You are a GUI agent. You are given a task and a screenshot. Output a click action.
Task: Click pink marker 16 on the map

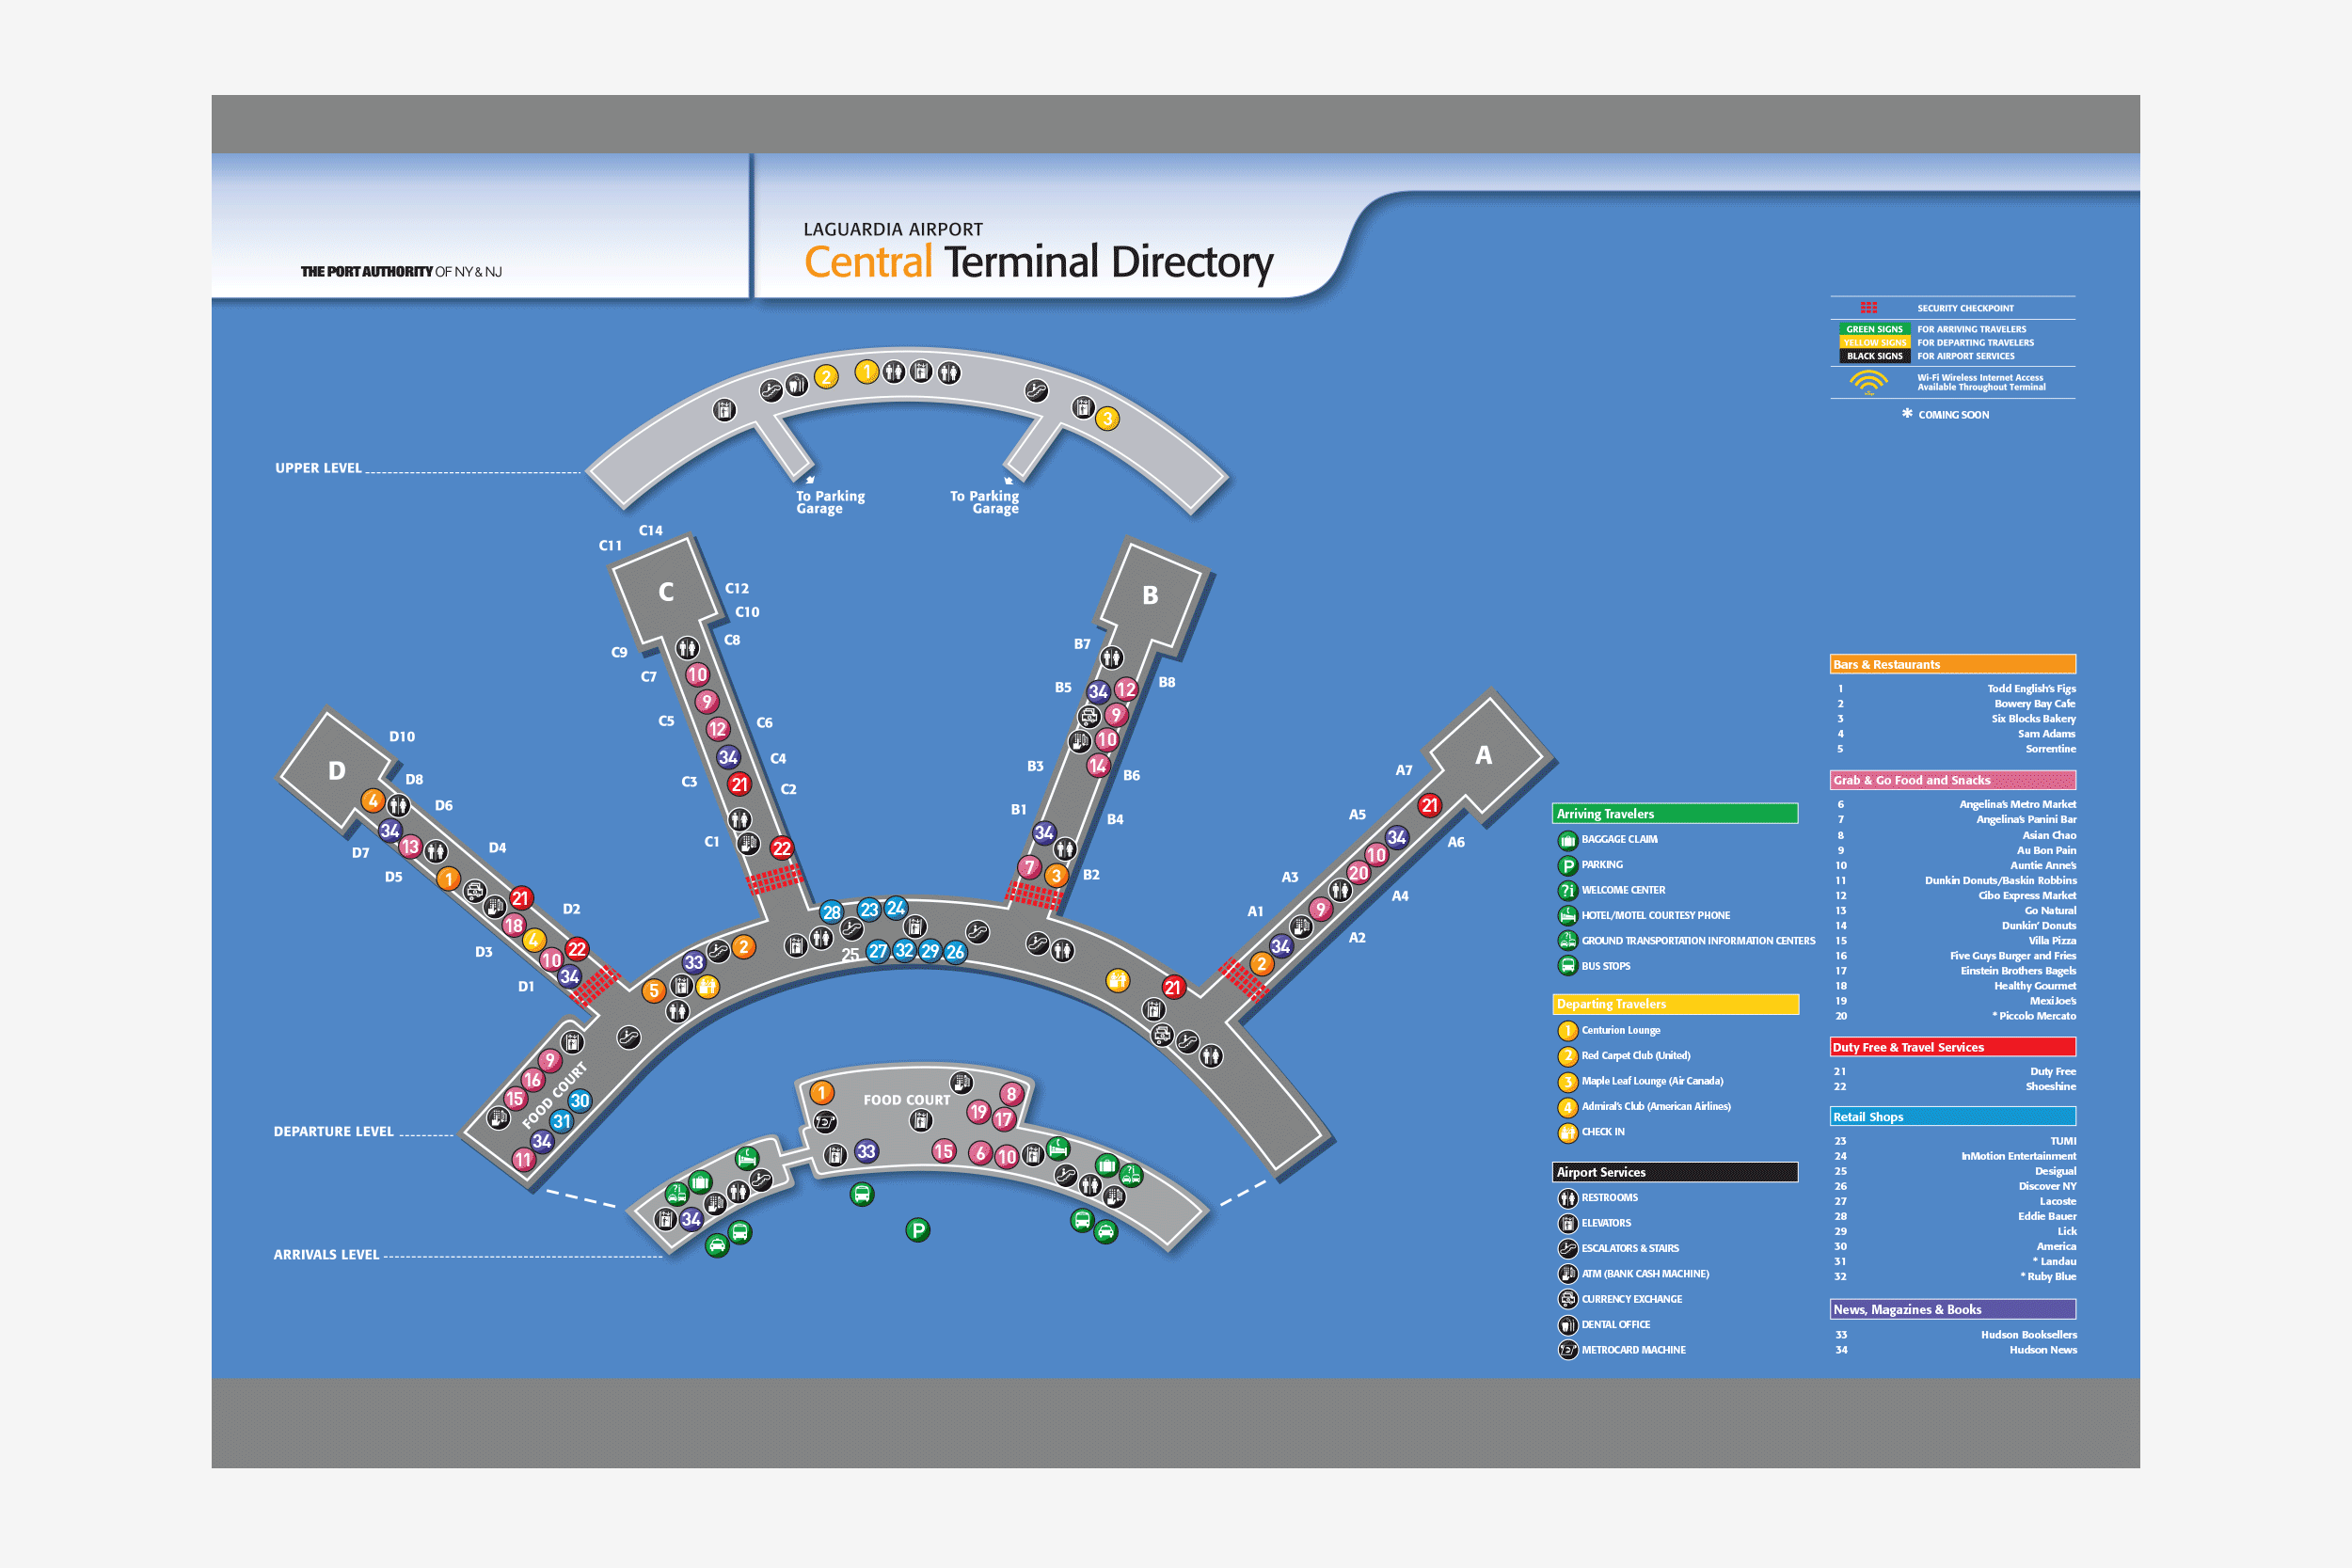[532, 1080]
